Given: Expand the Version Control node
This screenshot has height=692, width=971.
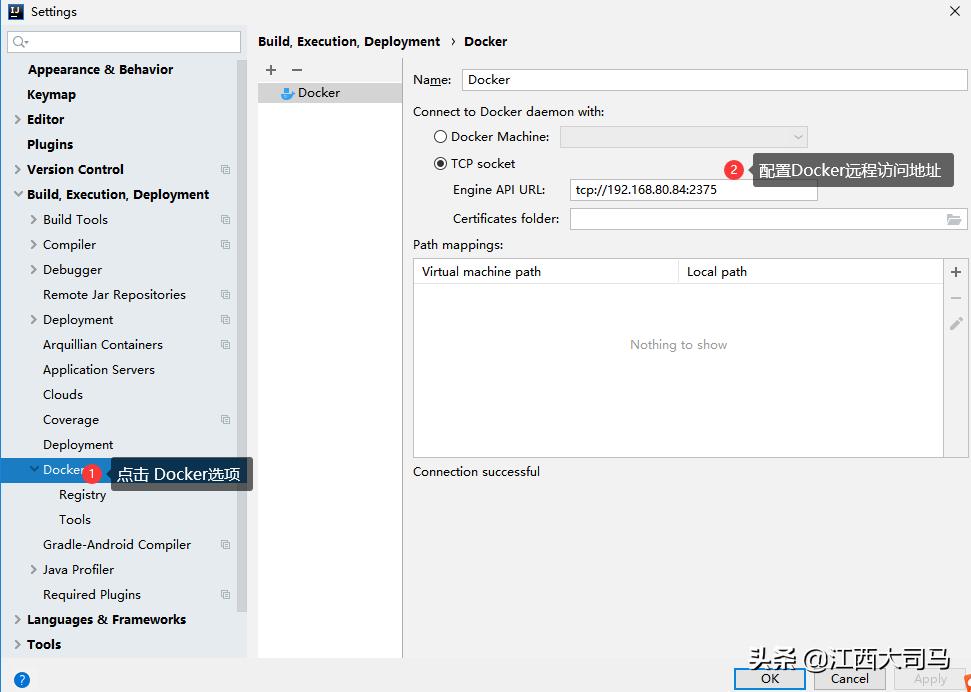Looking at the screenshot, I should point(18,169).
